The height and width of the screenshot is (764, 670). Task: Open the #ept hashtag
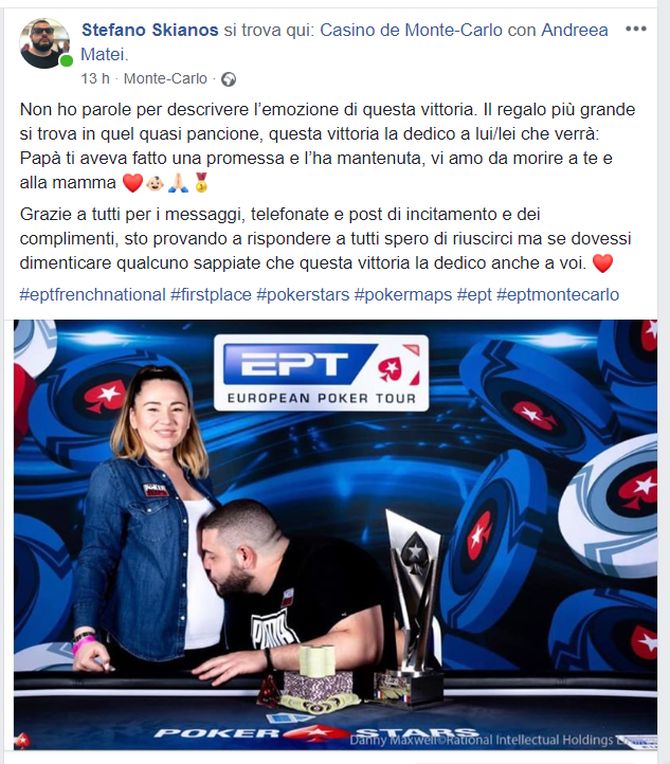pos(474,295)
